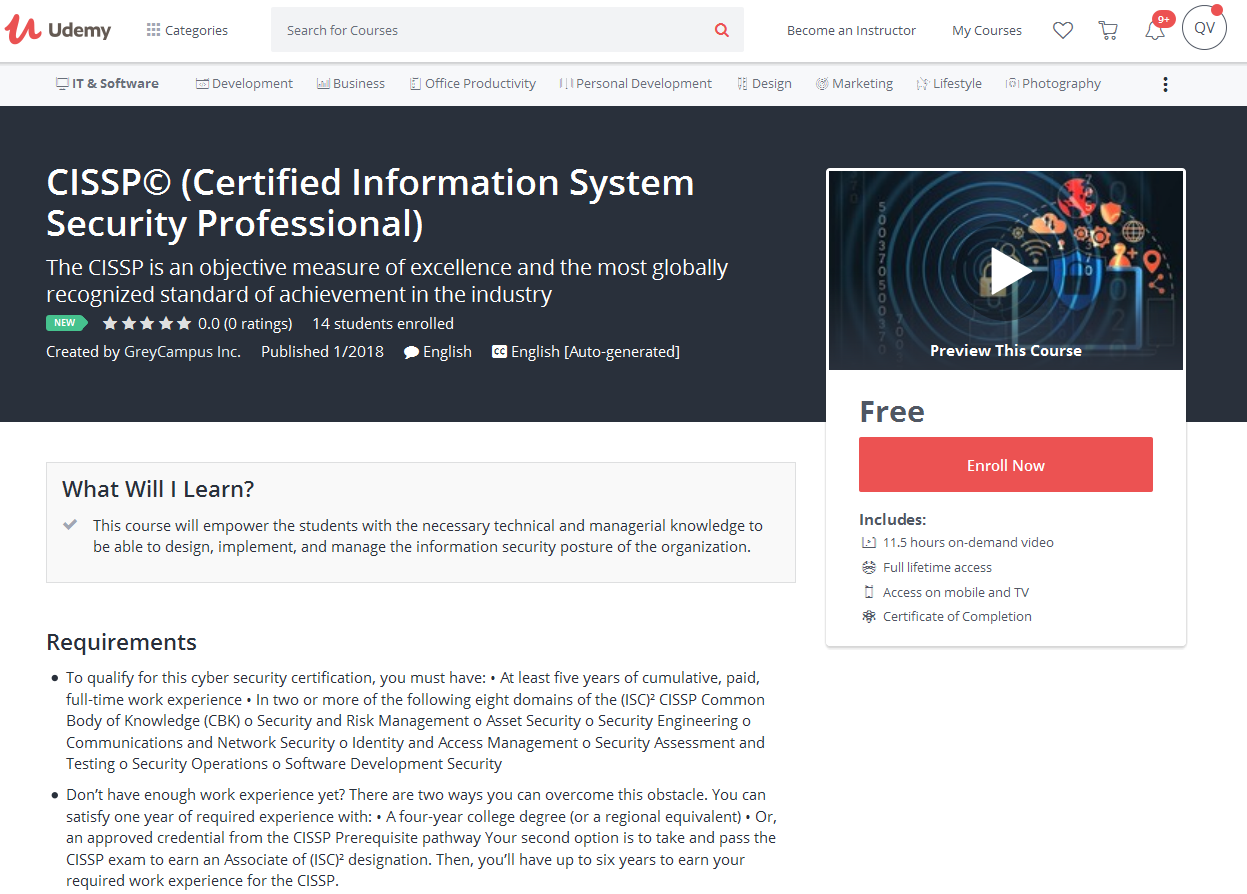Image resolution: width=1247 pixels, height=894 pixels.
Task: Open Become an Instructor link
Action: (x=851, y=30)
